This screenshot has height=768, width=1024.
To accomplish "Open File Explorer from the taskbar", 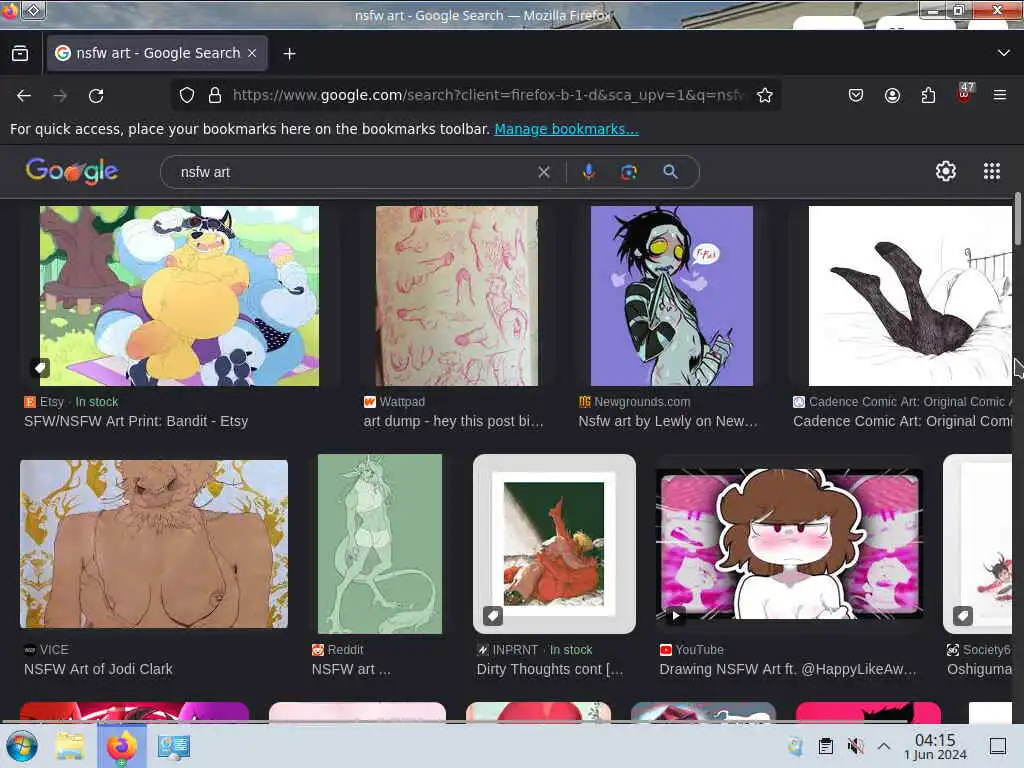I will (71, 746).
